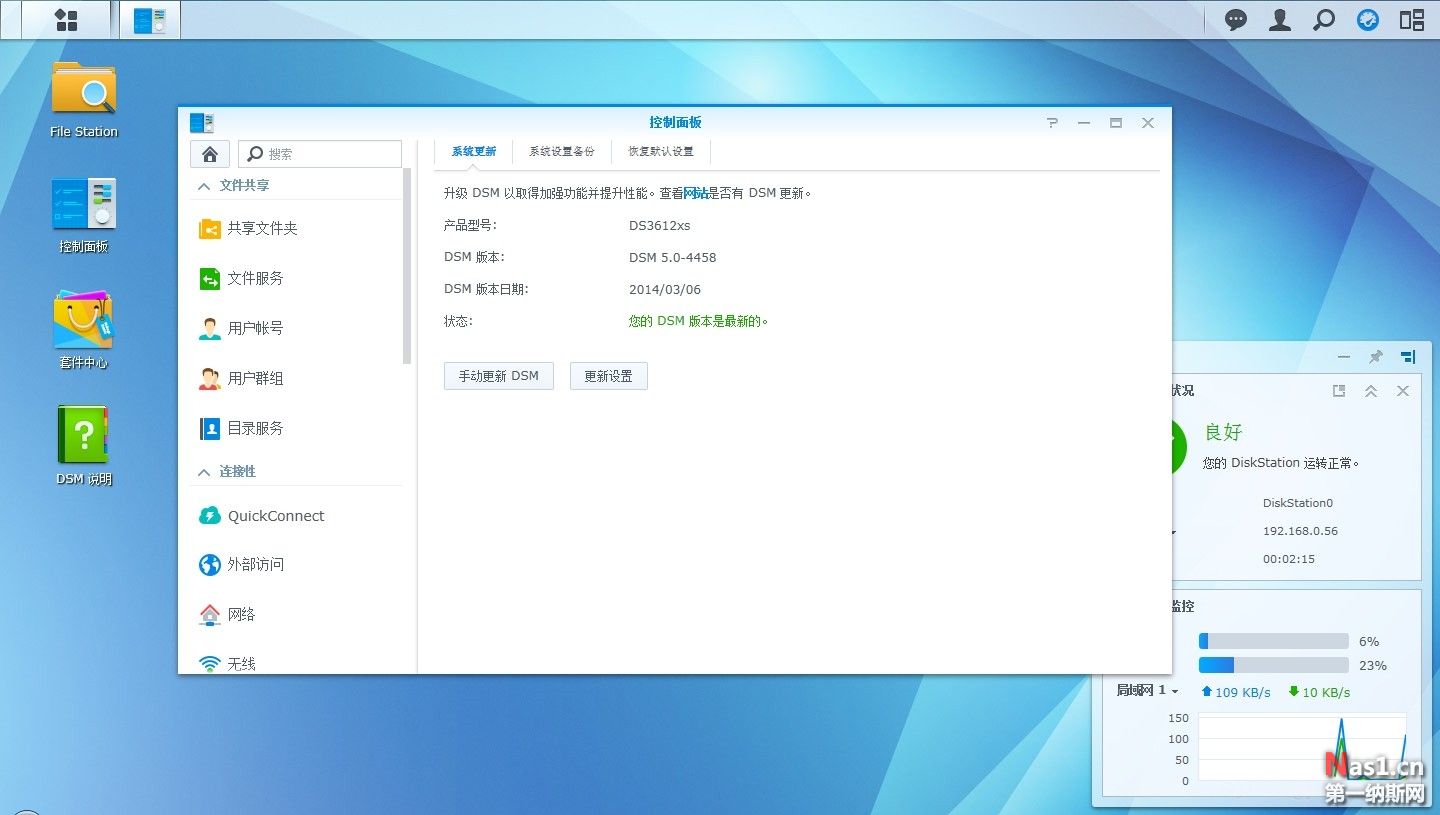Click the help question mark in control panel
The image size is (1440, 815).
coord(1052,123)
